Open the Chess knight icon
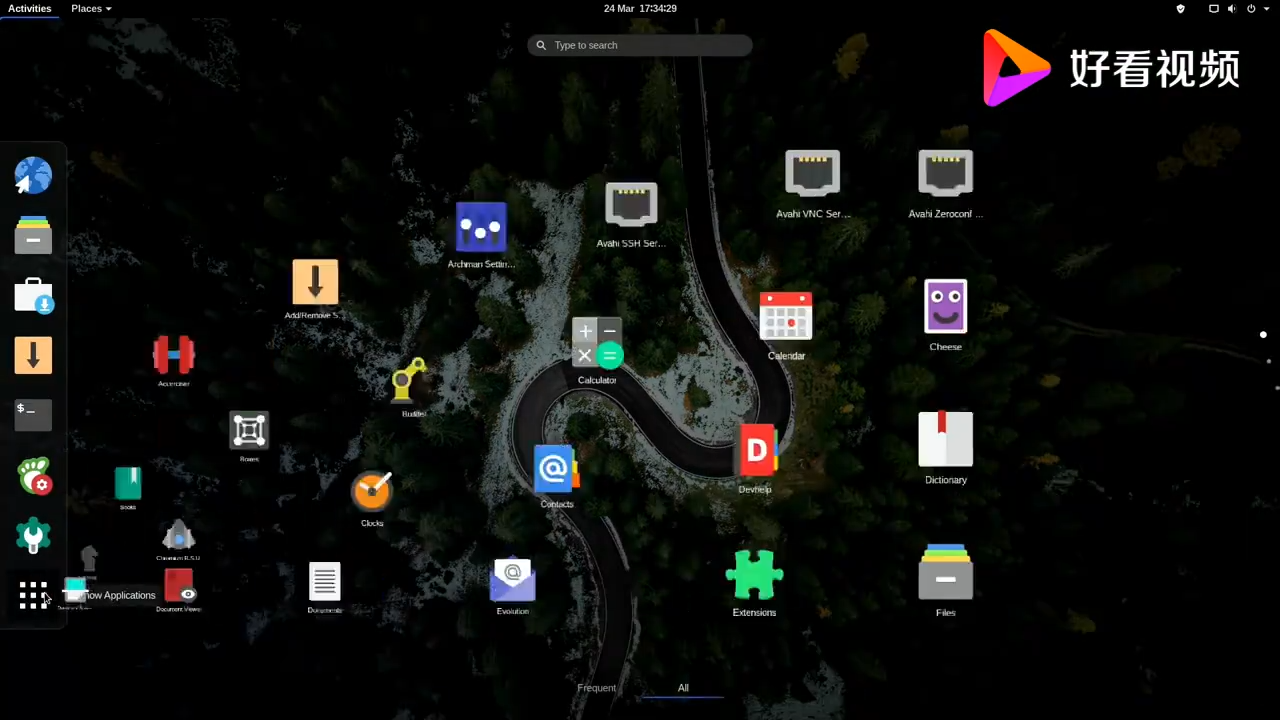 tap(89, 558)
